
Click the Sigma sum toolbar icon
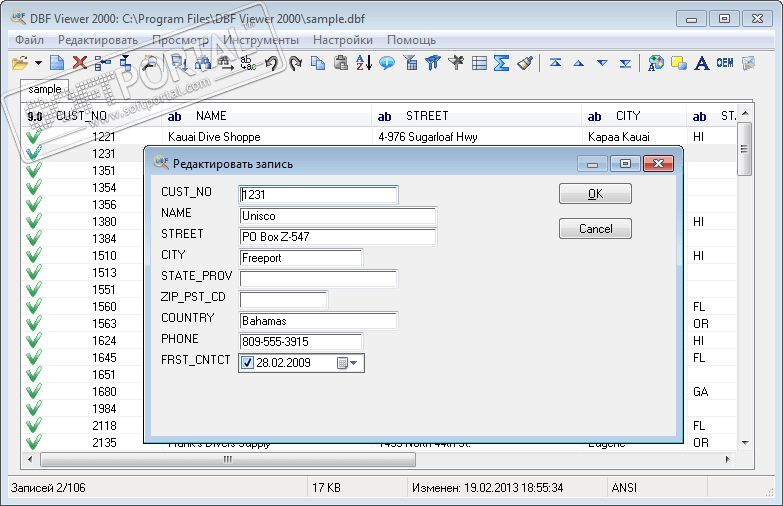click(501, 63)
